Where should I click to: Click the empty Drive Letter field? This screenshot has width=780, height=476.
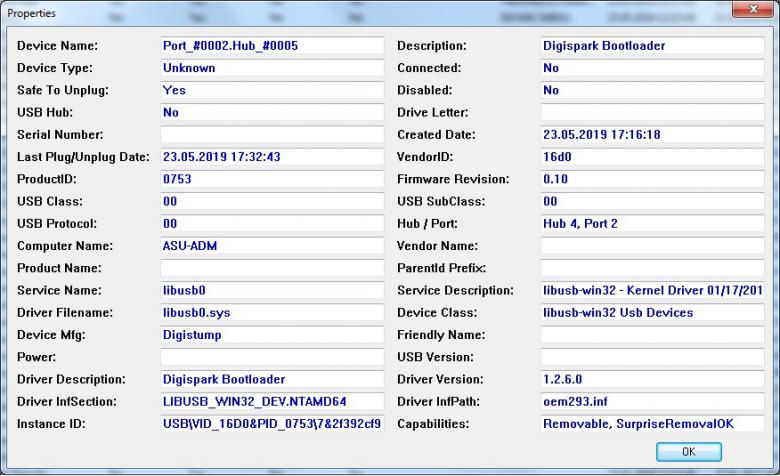[x=652, y=112]
